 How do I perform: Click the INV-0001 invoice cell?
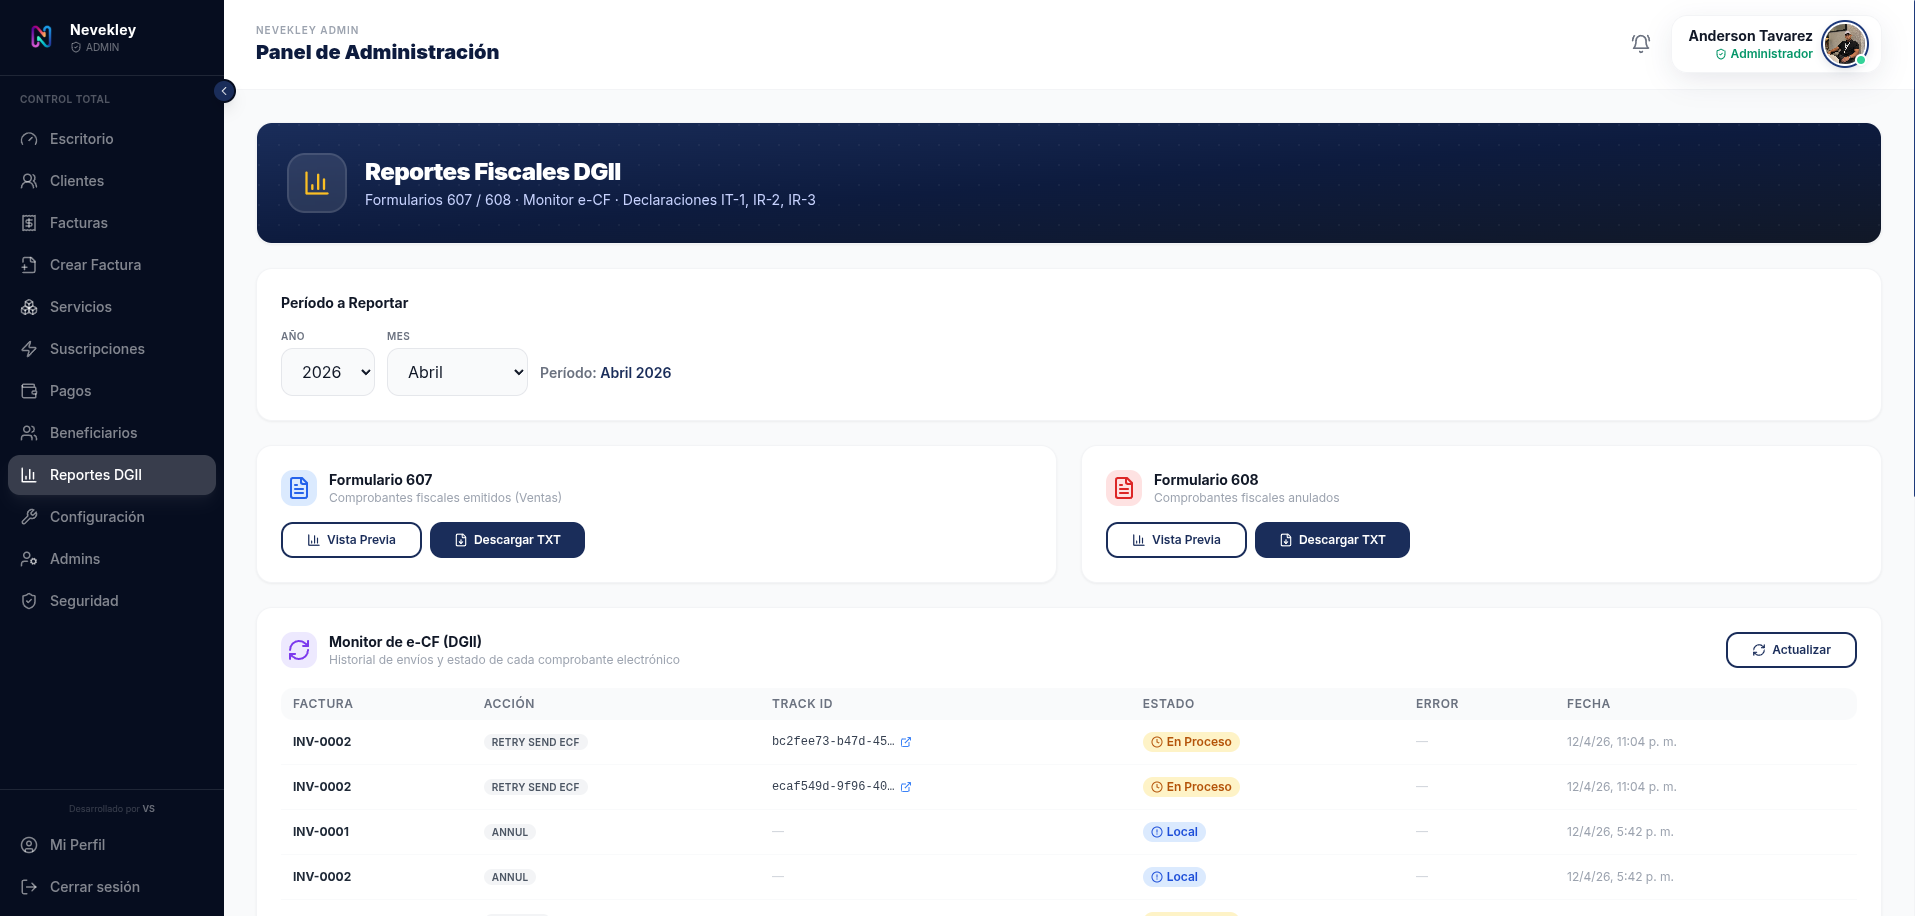pyautogui.click(x=321, y=832)
